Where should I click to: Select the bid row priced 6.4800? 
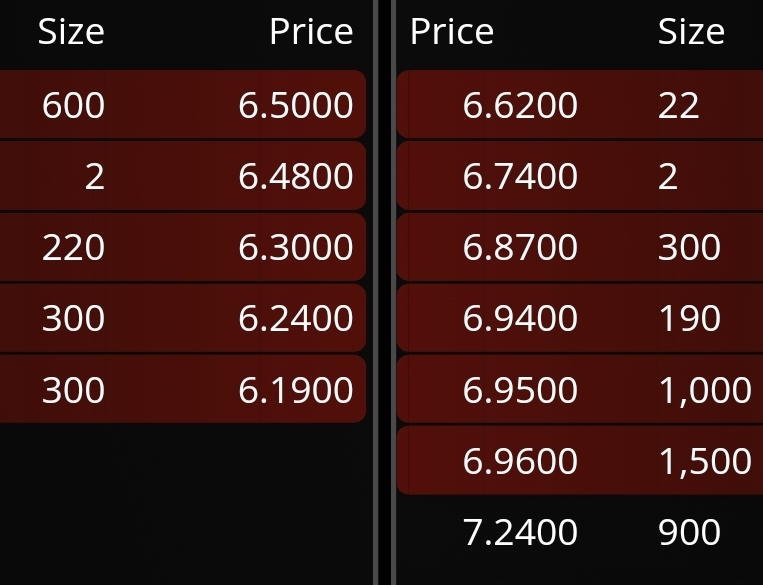coord(182,176)
